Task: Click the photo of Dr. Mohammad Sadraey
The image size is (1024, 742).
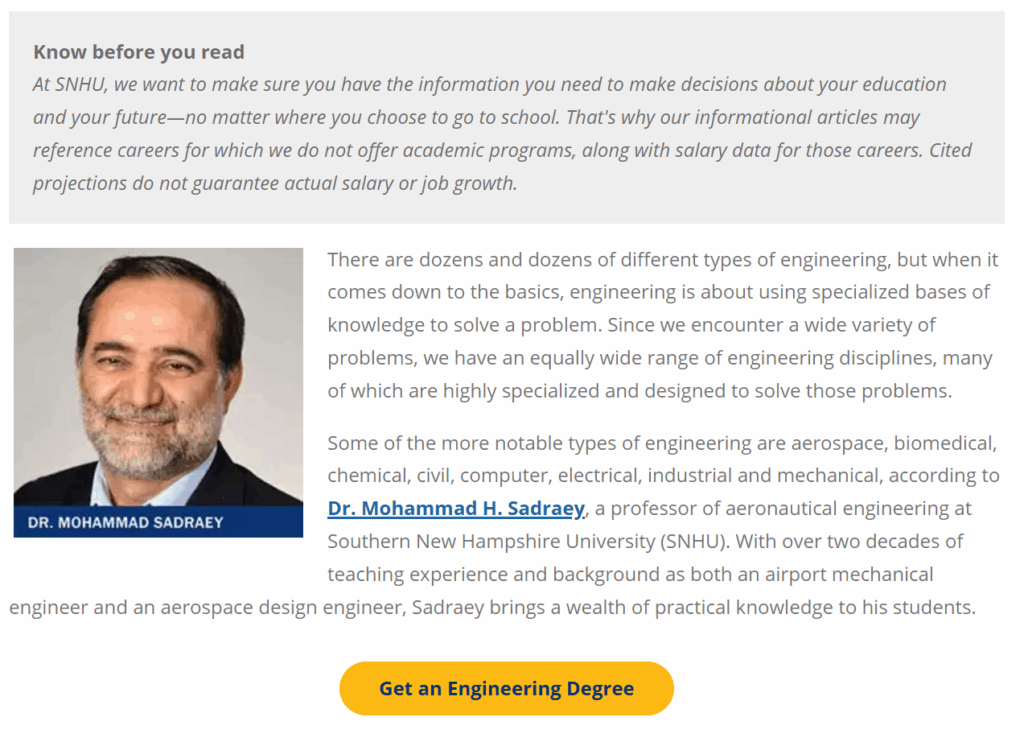Action: click(157, 375)
